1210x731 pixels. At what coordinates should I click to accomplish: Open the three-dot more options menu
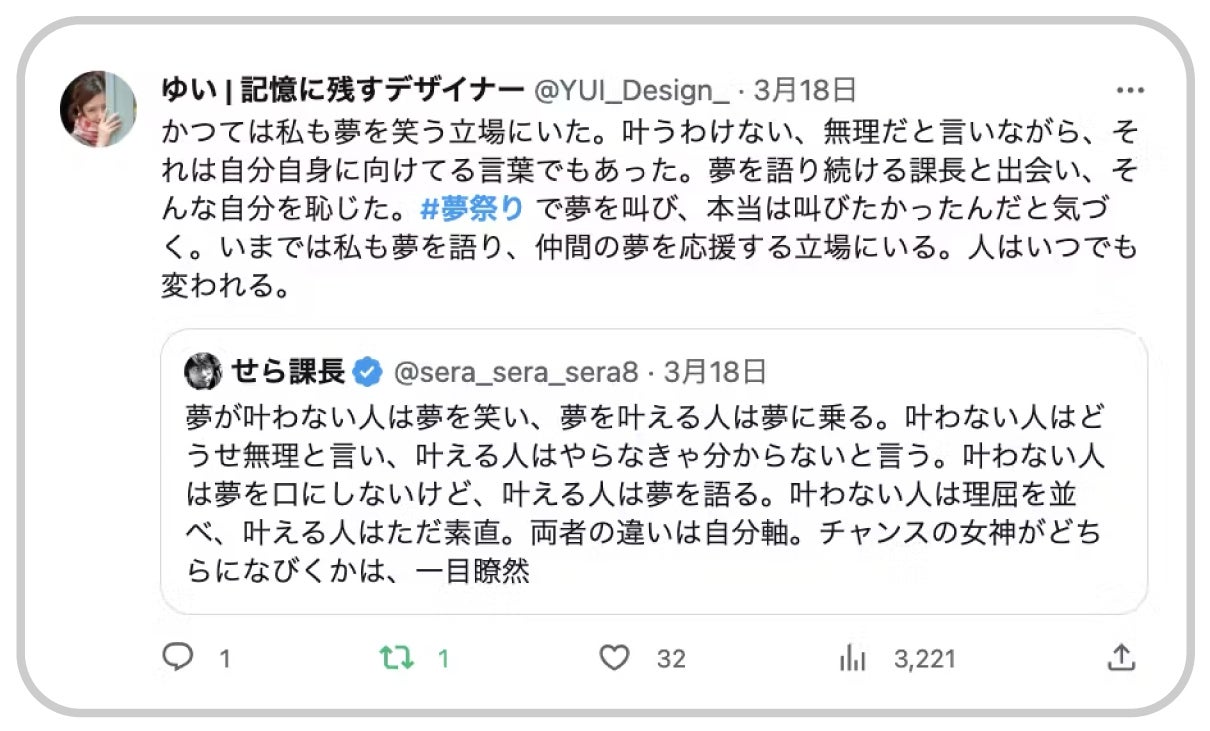[1129, 91]
